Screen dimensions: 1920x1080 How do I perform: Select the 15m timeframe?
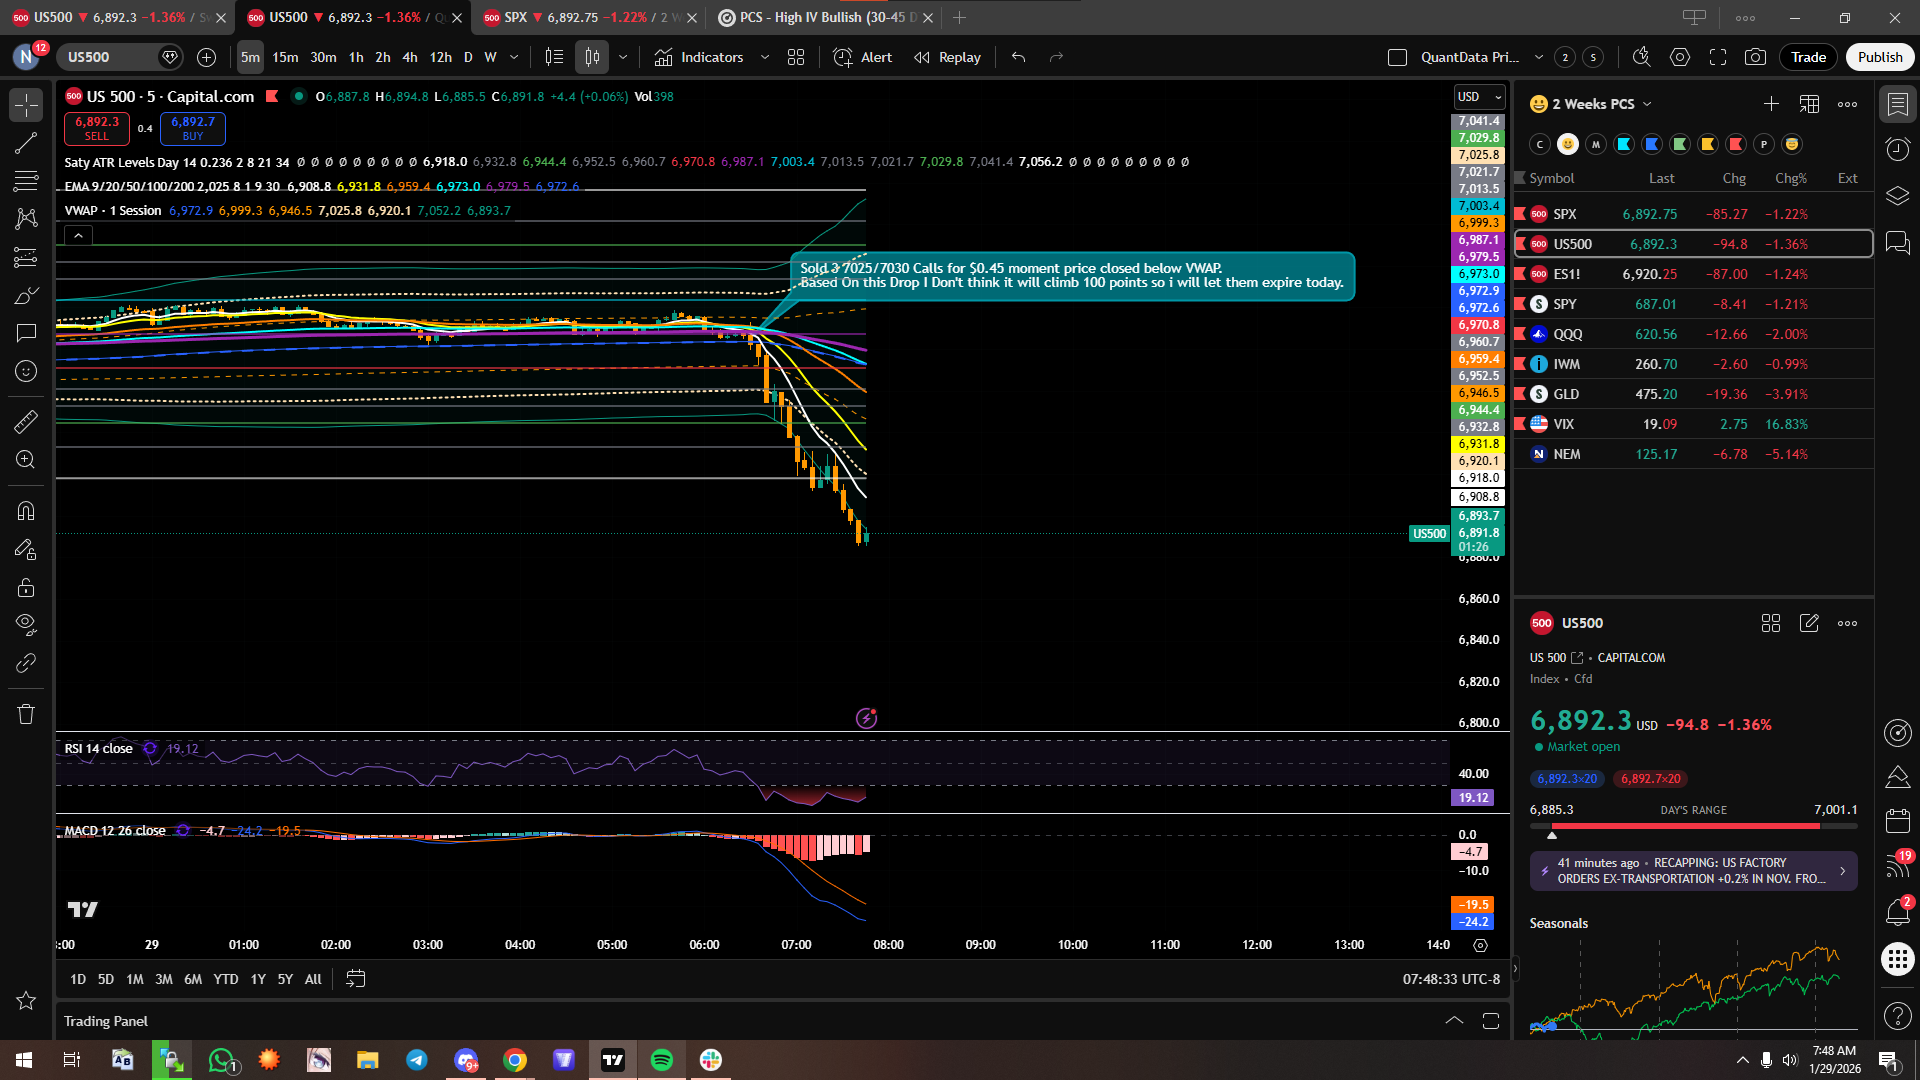(x=285, y=57)
